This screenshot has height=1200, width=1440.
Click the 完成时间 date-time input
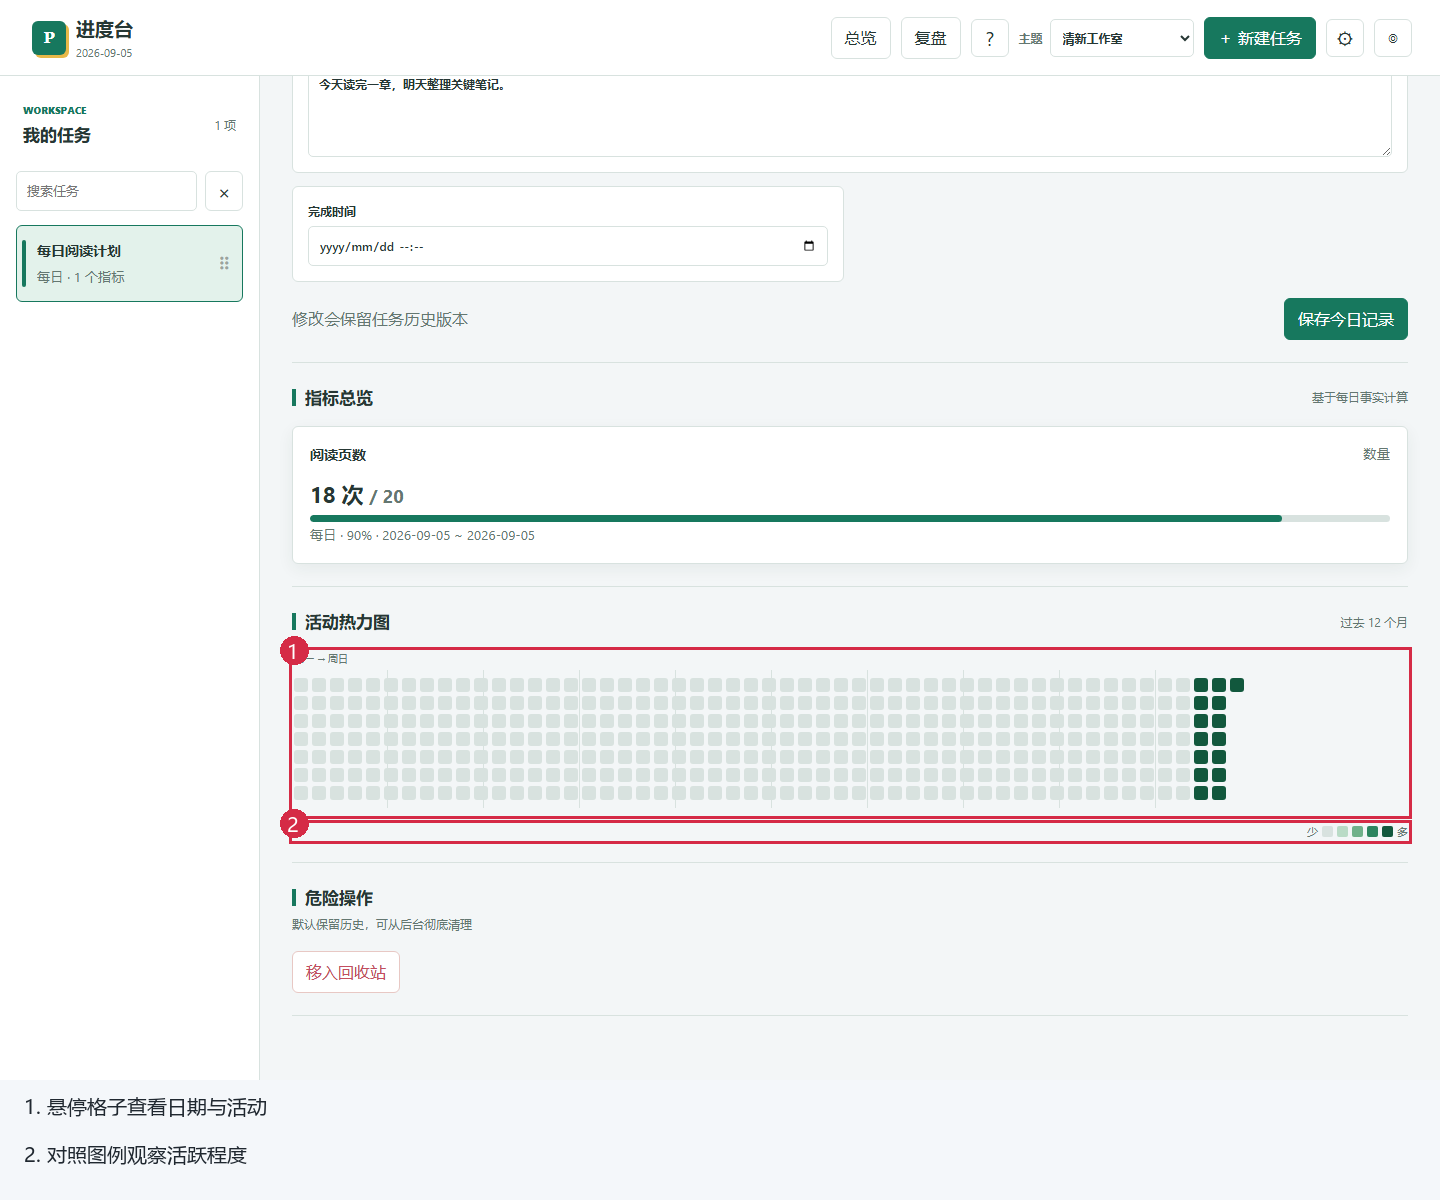pos(568,246)
